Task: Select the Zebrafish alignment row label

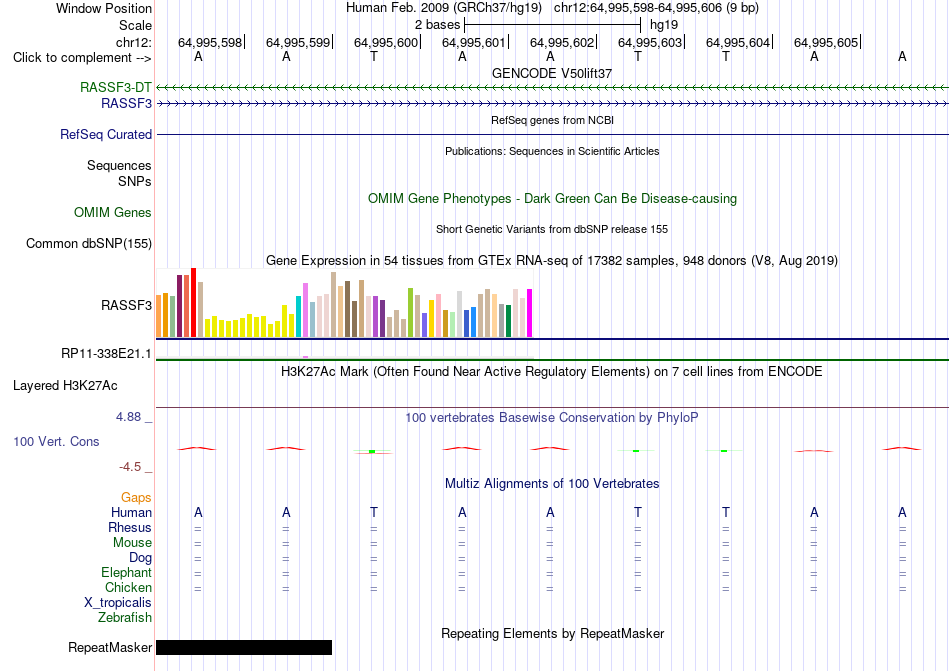Action: (x=125, y=618)
